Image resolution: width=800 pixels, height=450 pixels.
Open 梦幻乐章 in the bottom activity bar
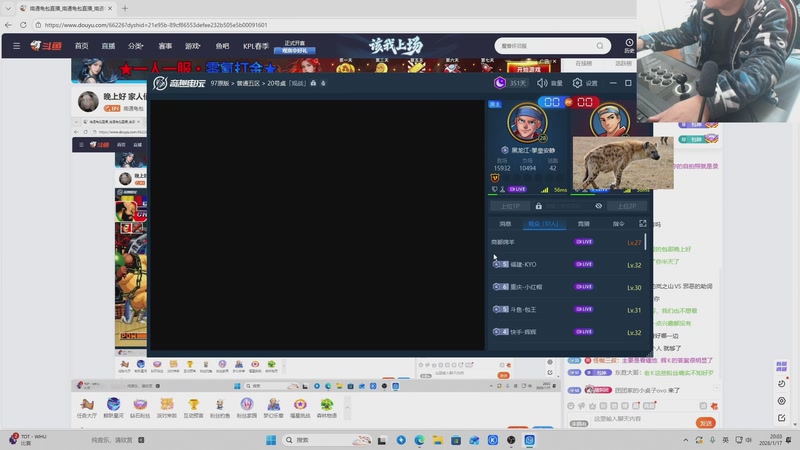[273, 407]
